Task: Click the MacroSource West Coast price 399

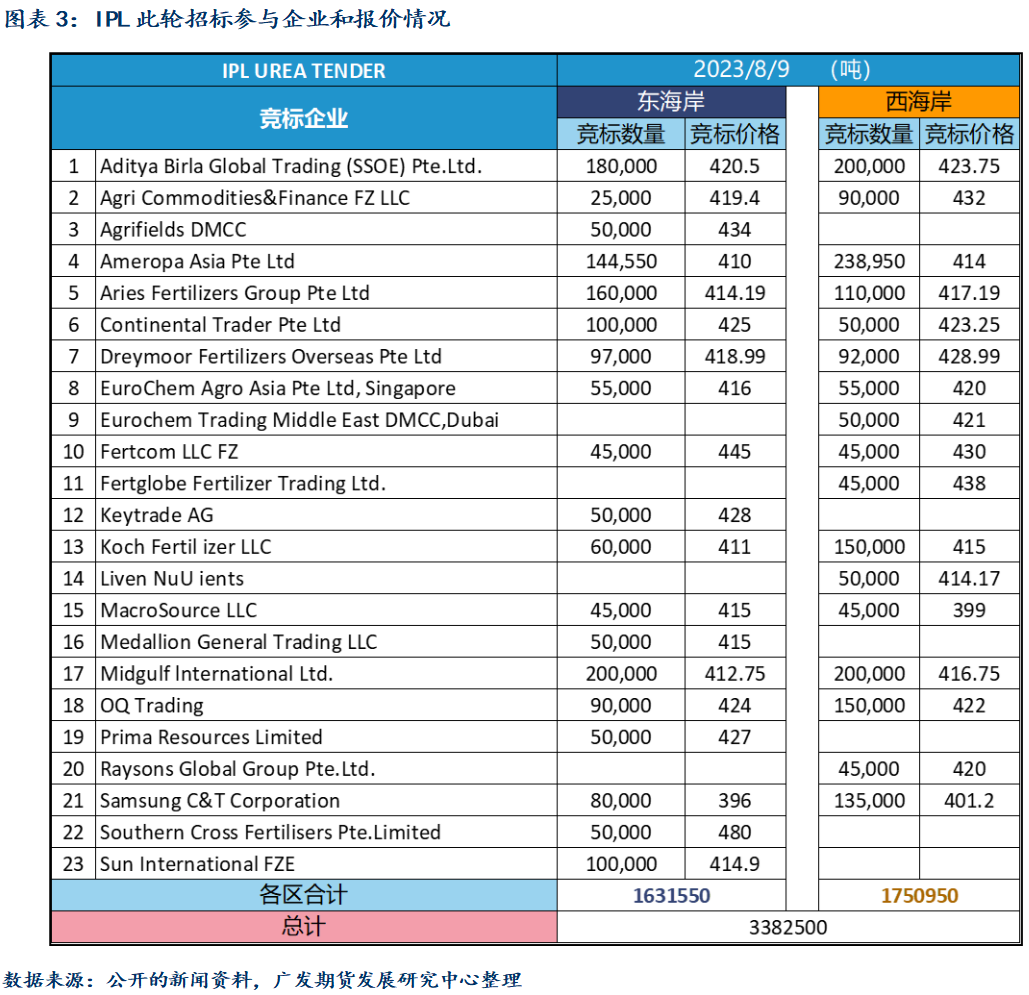Action: pyautogui.click(x=968, y=611)
